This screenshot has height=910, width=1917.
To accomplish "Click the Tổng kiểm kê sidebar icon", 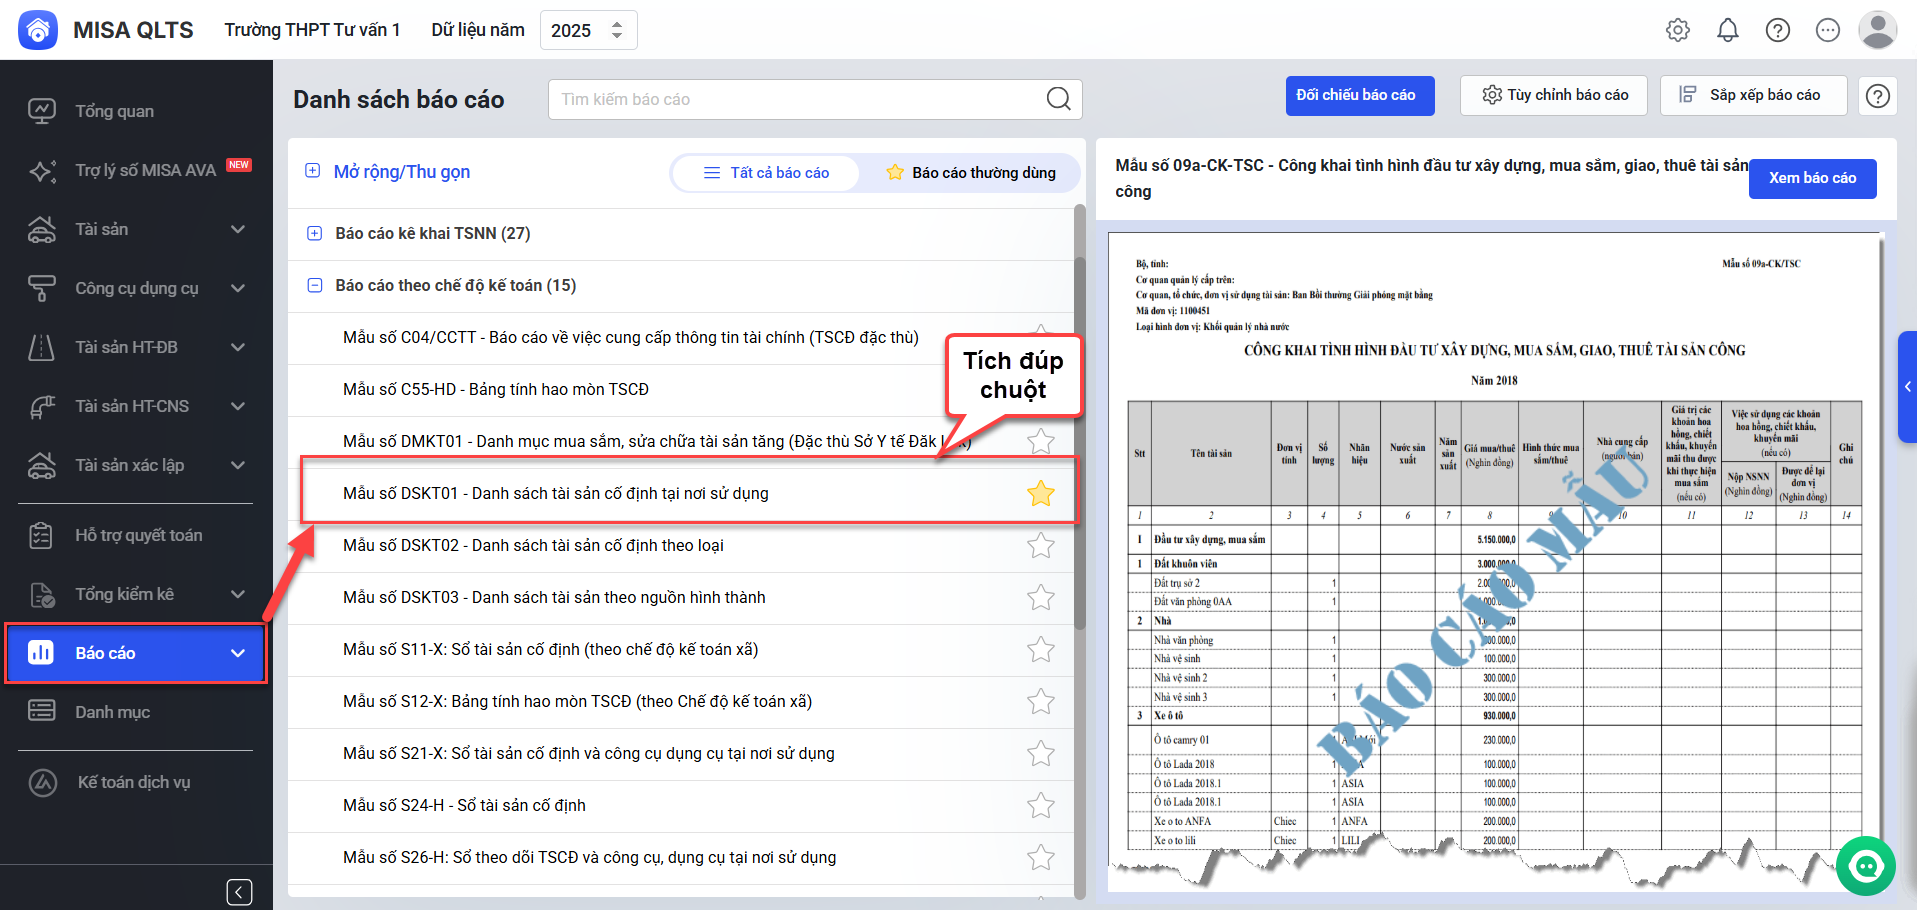I will [42, 594].
